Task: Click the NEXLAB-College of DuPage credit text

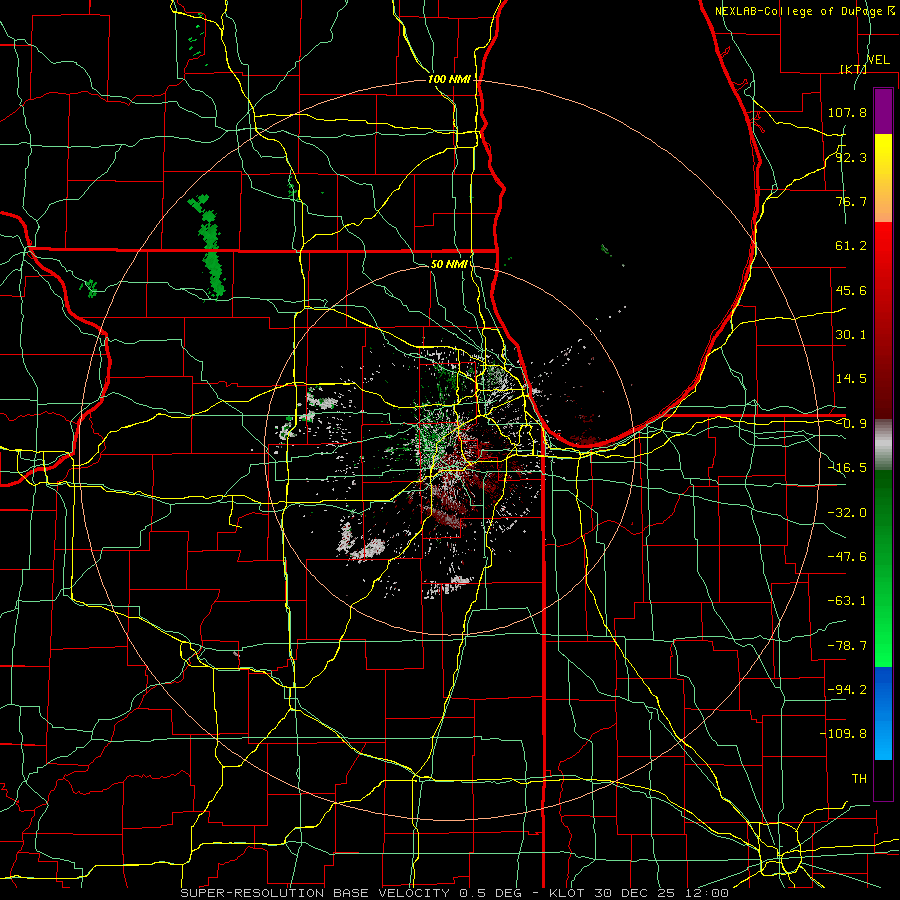Action: point(805,11)
